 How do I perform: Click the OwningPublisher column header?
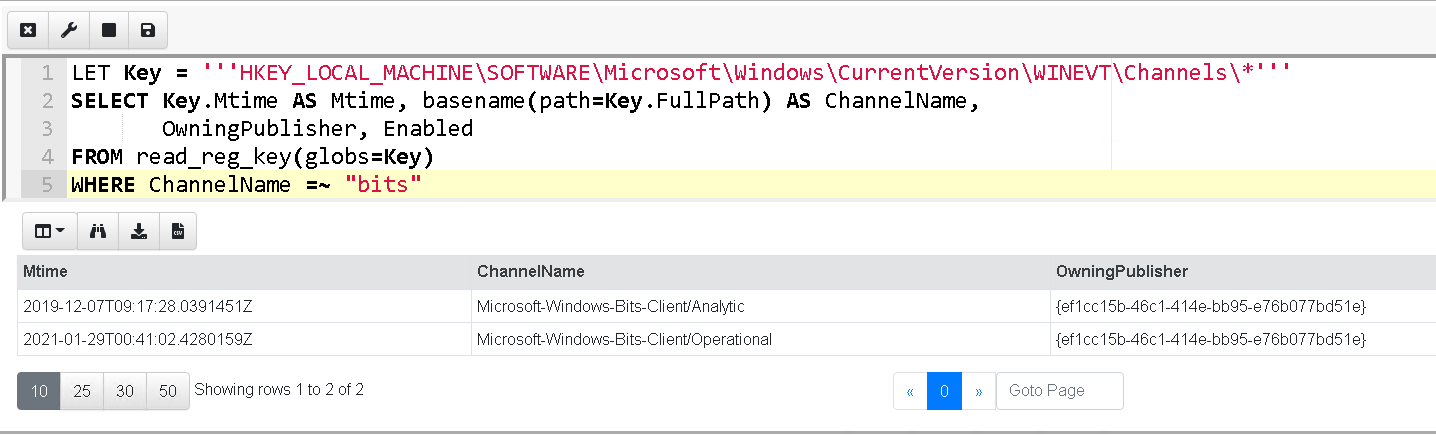[1122, 272]
